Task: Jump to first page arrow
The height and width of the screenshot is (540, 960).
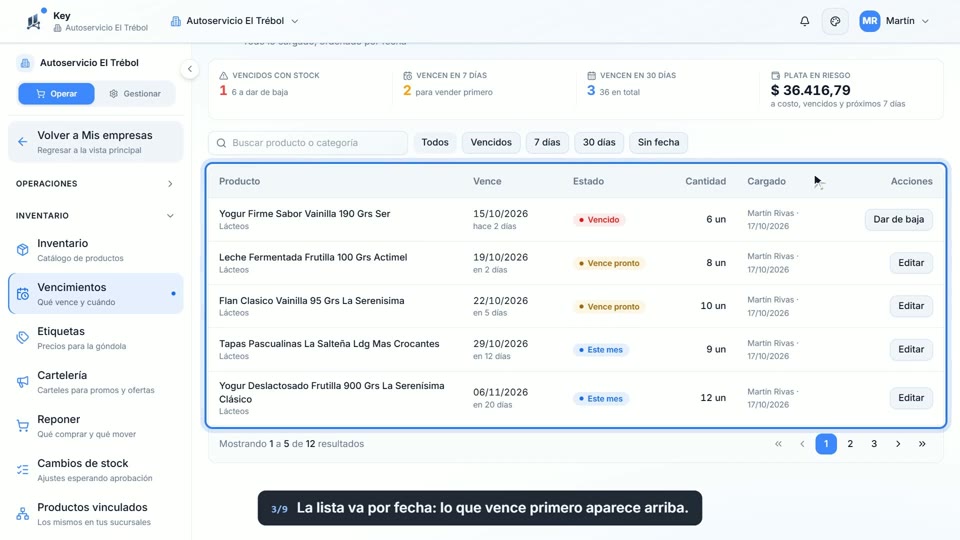Action: [x=778, y=444]
